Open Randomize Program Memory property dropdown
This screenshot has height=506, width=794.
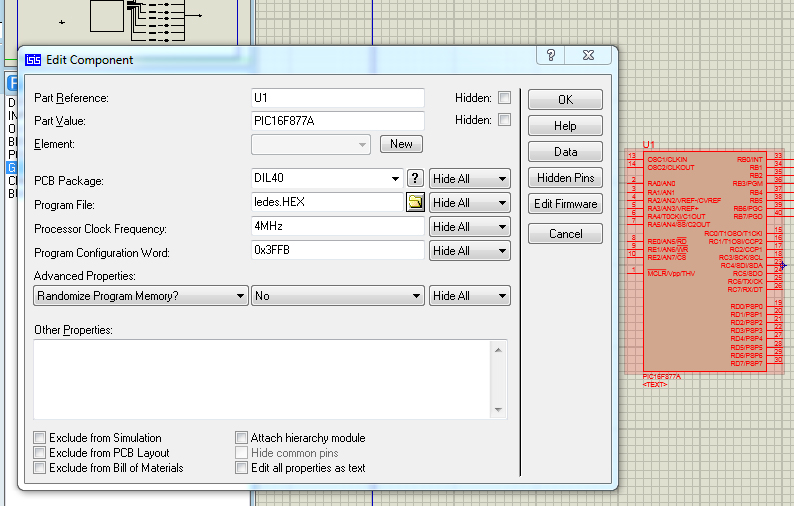pyautogui.click(x=141, y=296)
